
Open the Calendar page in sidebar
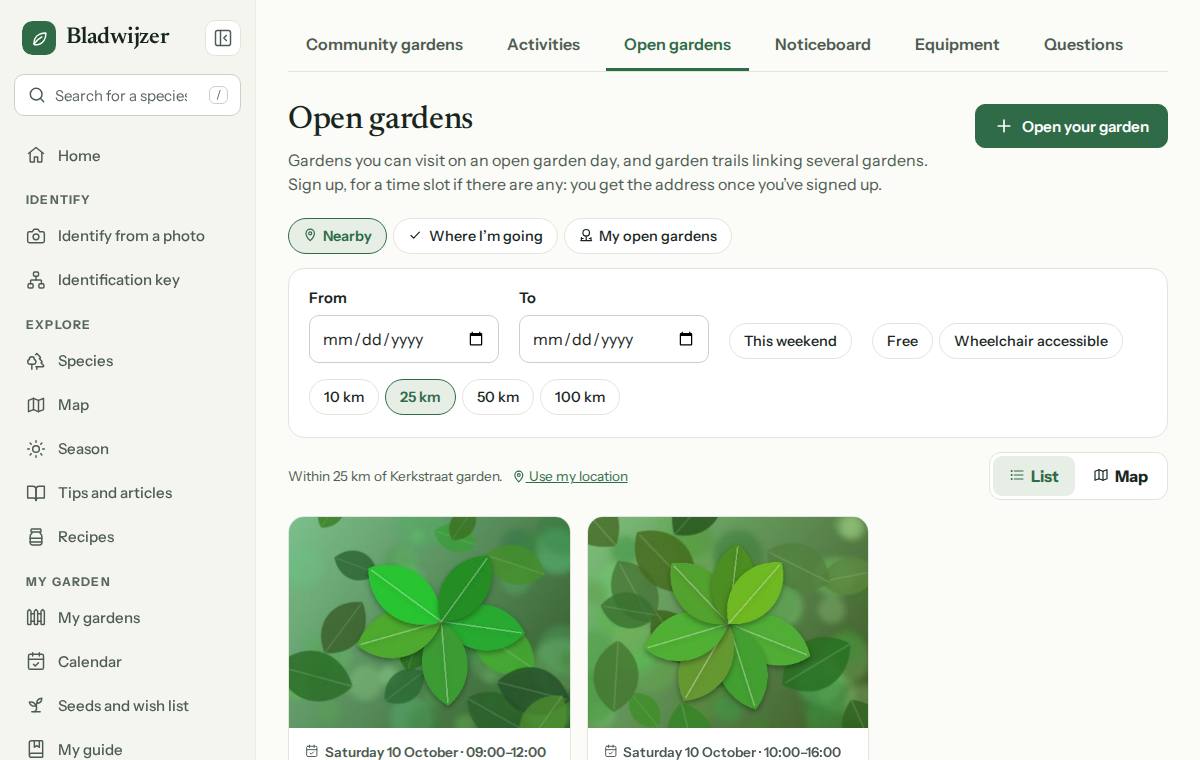[x=128, y=662]
